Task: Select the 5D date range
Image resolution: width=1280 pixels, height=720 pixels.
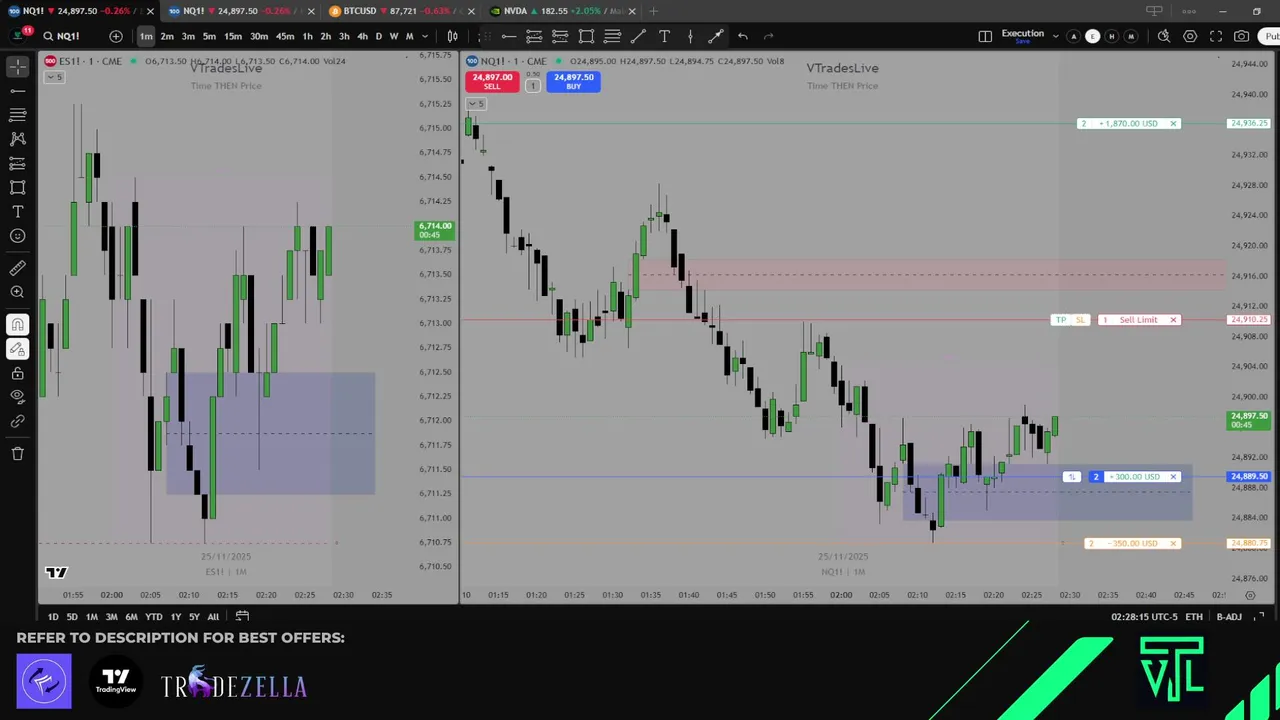Action: coord(72,617)
